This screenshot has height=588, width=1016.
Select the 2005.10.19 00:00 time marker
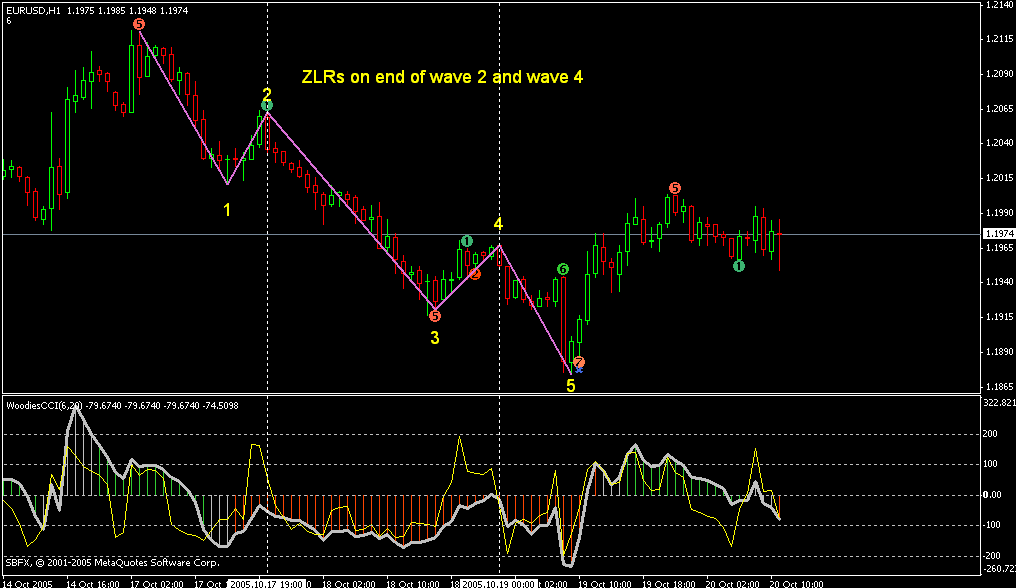coord(498,582)
